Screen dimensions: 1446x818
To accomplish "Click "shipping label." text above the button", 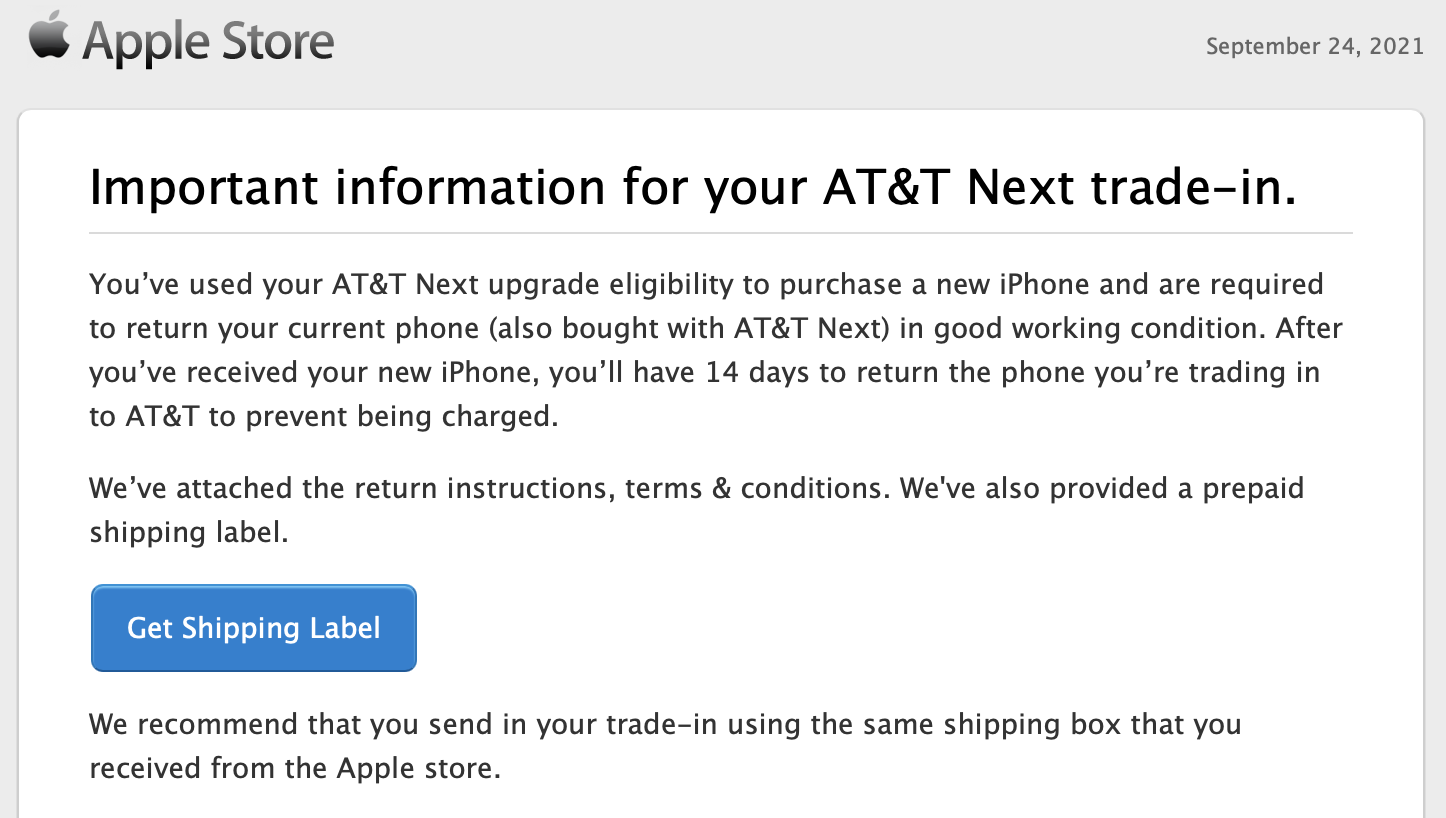I will tap(189, 533).
